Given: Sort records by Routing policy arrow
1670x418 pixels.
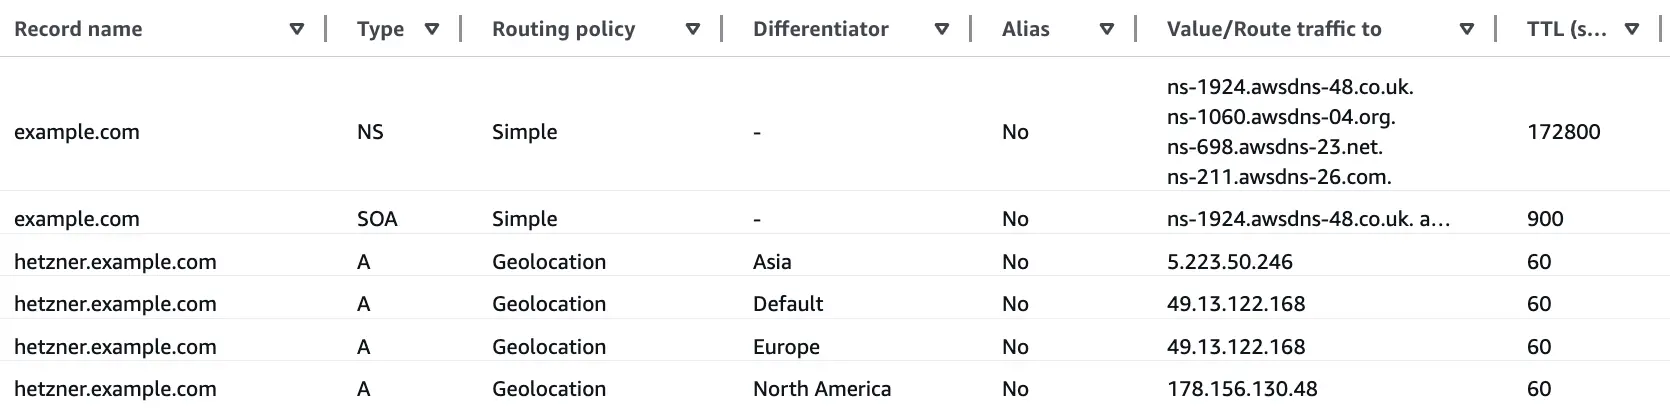Looking at the screenshot, I should coord(692,30).
